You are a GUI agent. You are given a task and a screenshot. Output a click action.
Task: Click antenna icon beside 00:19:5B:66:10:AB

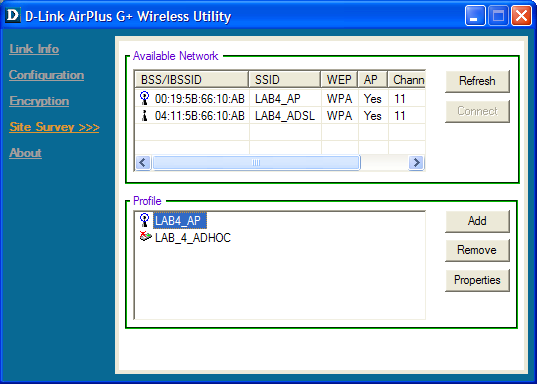[x=145, y=98]
